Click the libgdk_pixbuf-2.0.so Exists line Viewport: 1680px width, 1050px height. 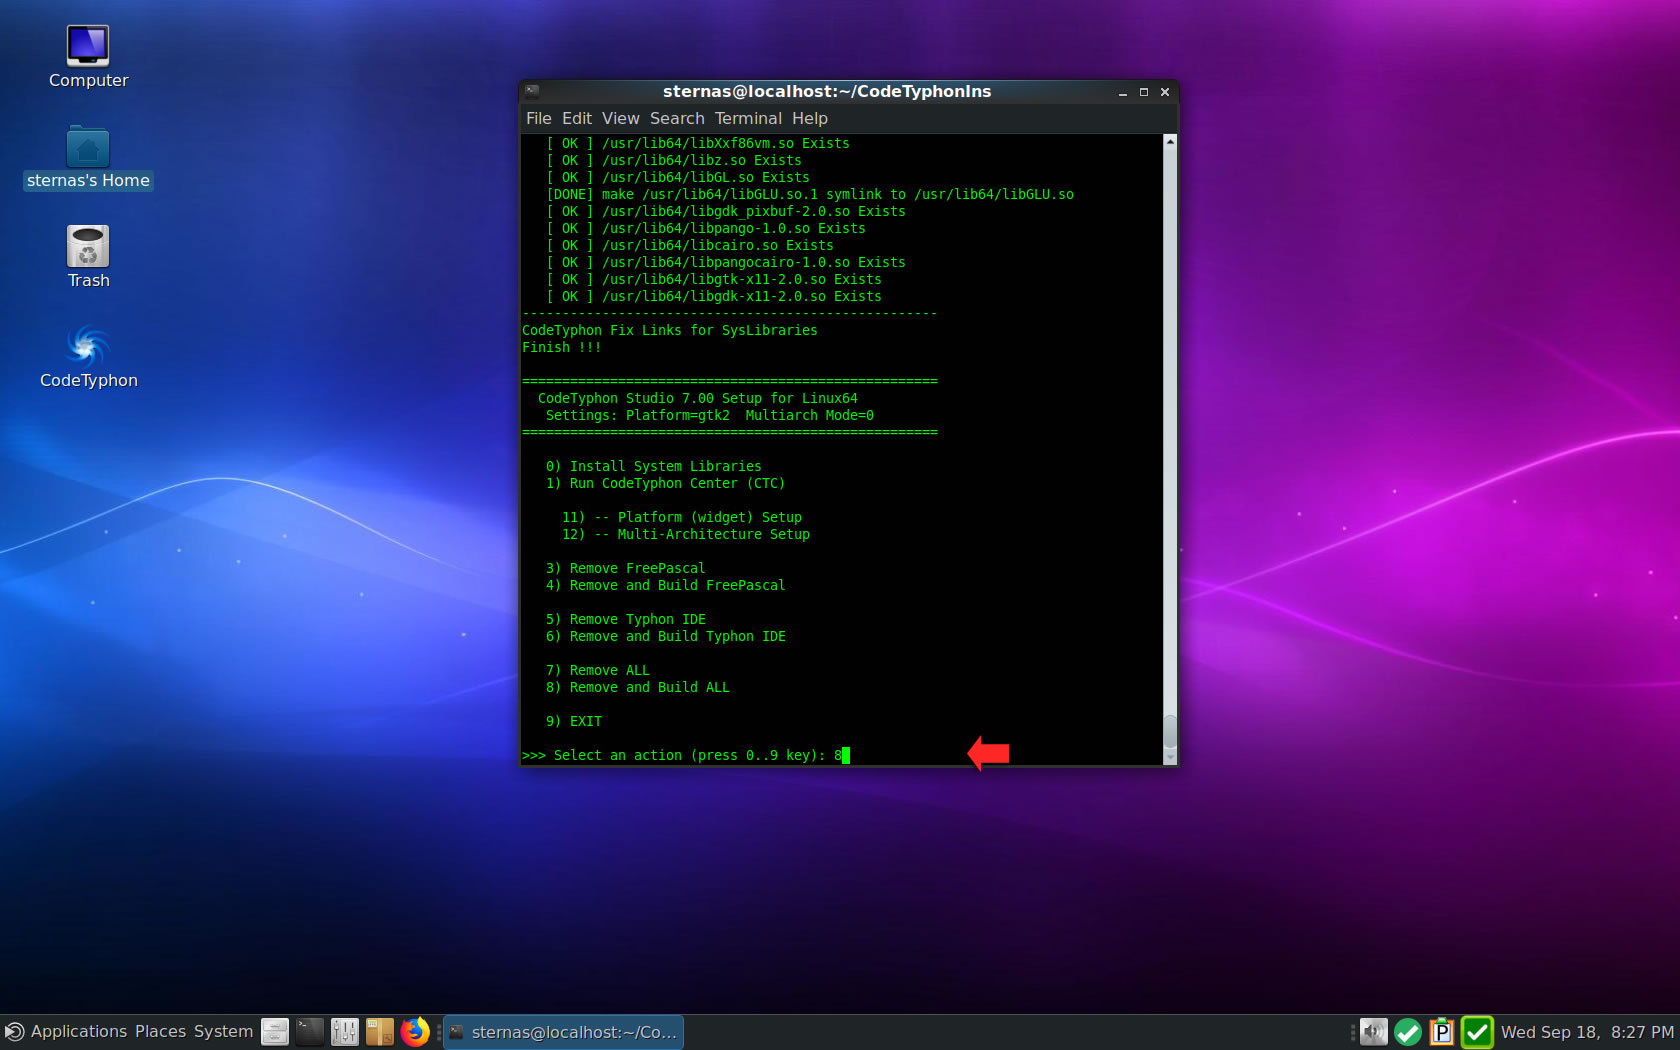pos(725,211)
